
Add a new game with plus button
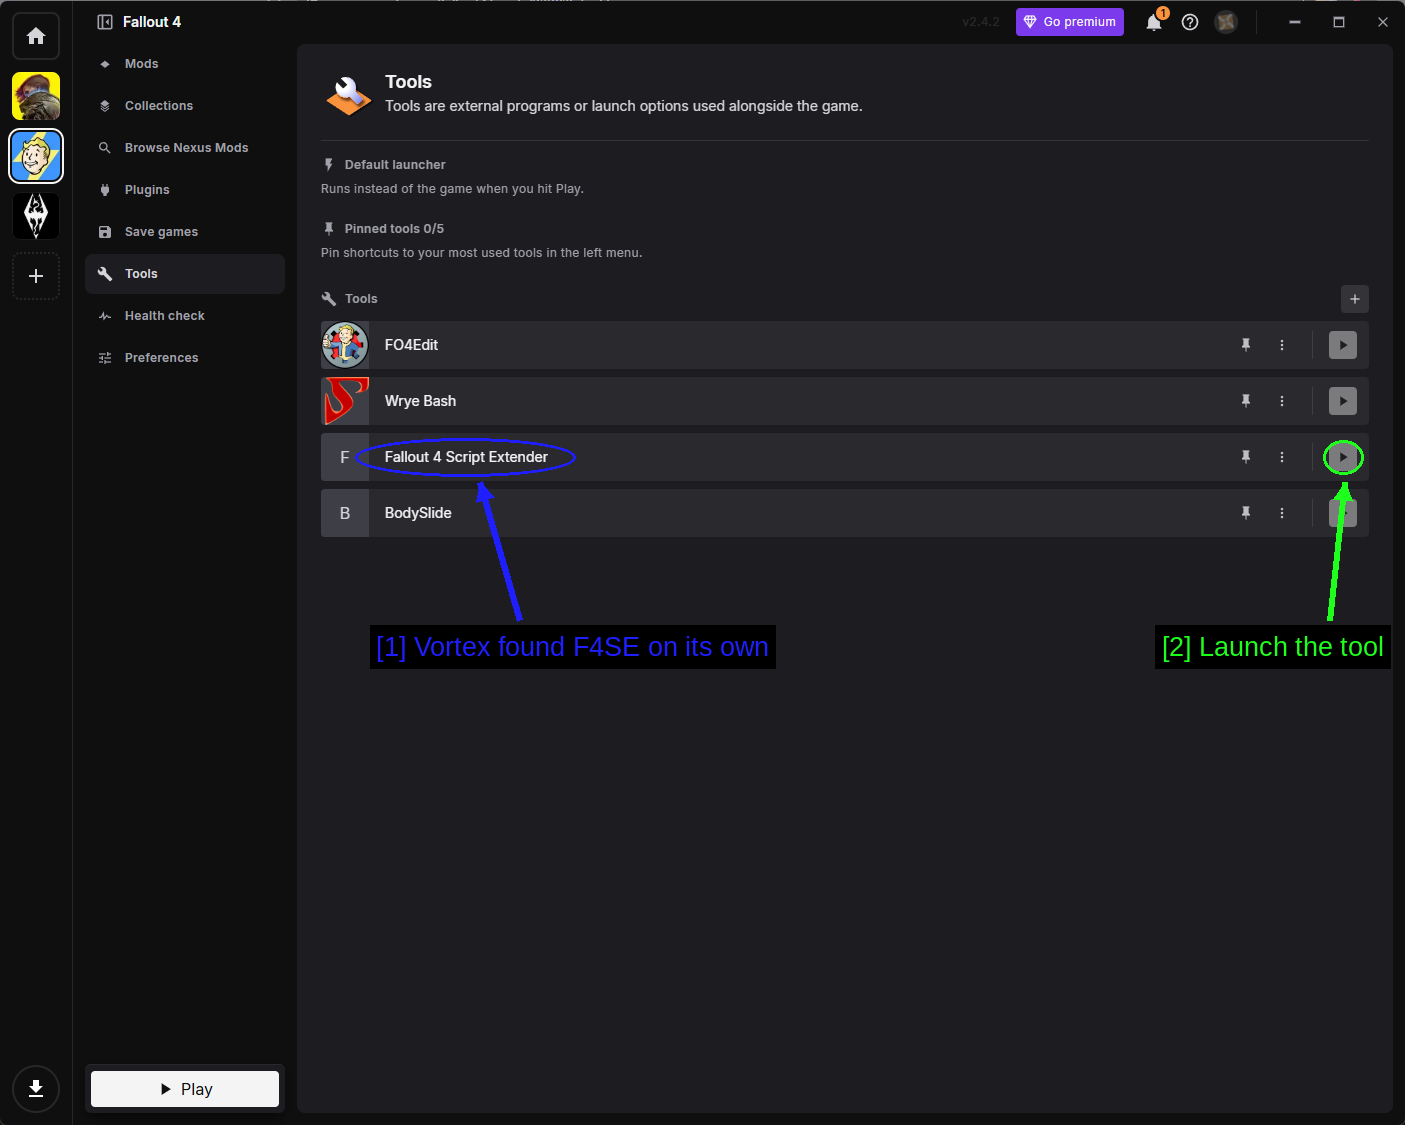36,276
